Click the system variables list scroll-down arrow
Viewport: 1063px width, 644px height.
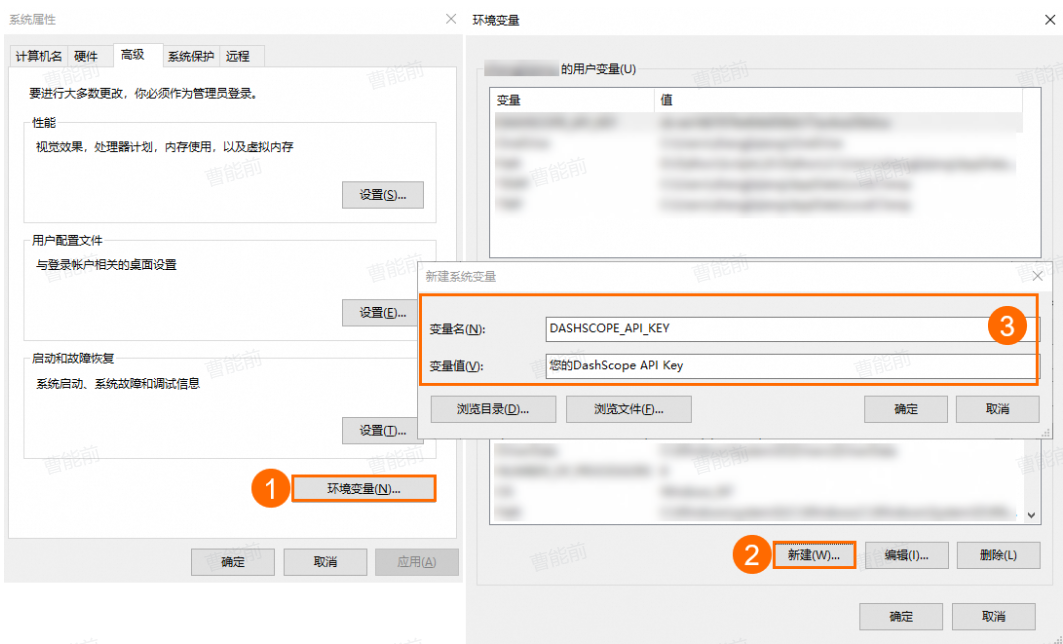tap(1031, 515)
